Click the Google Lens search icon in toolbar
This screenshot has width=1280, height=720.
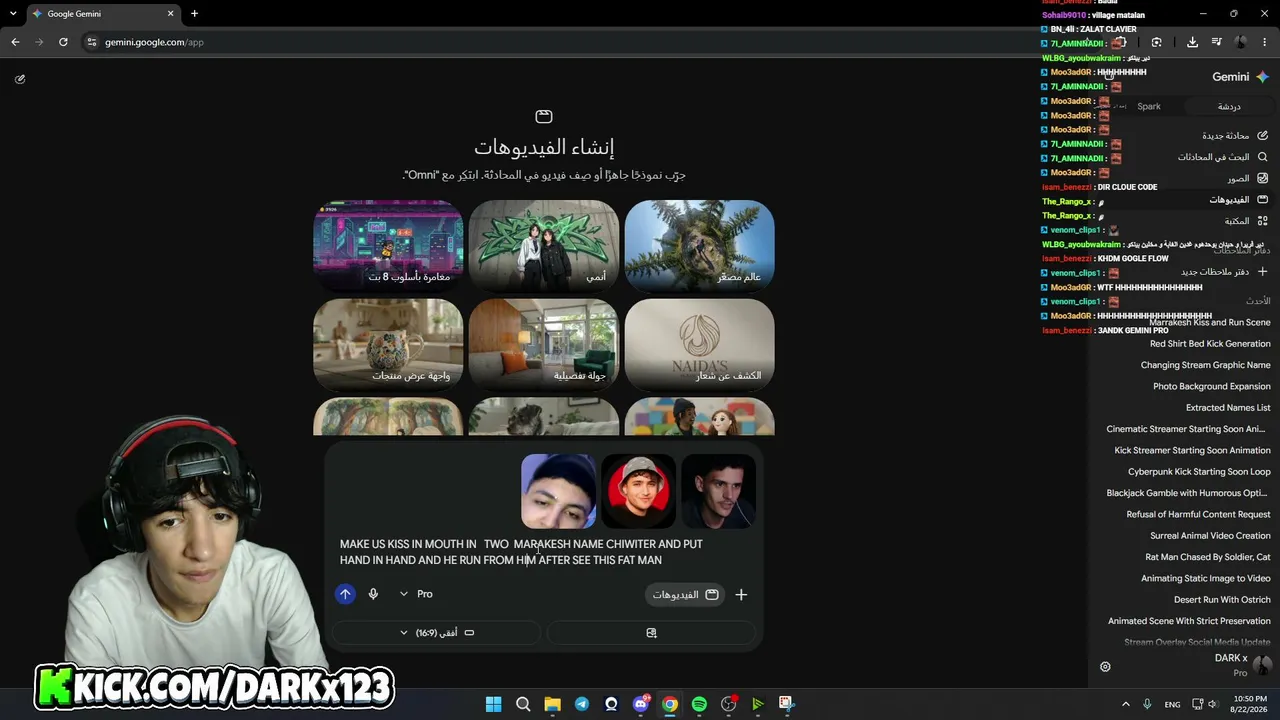tap(1156, 42)
